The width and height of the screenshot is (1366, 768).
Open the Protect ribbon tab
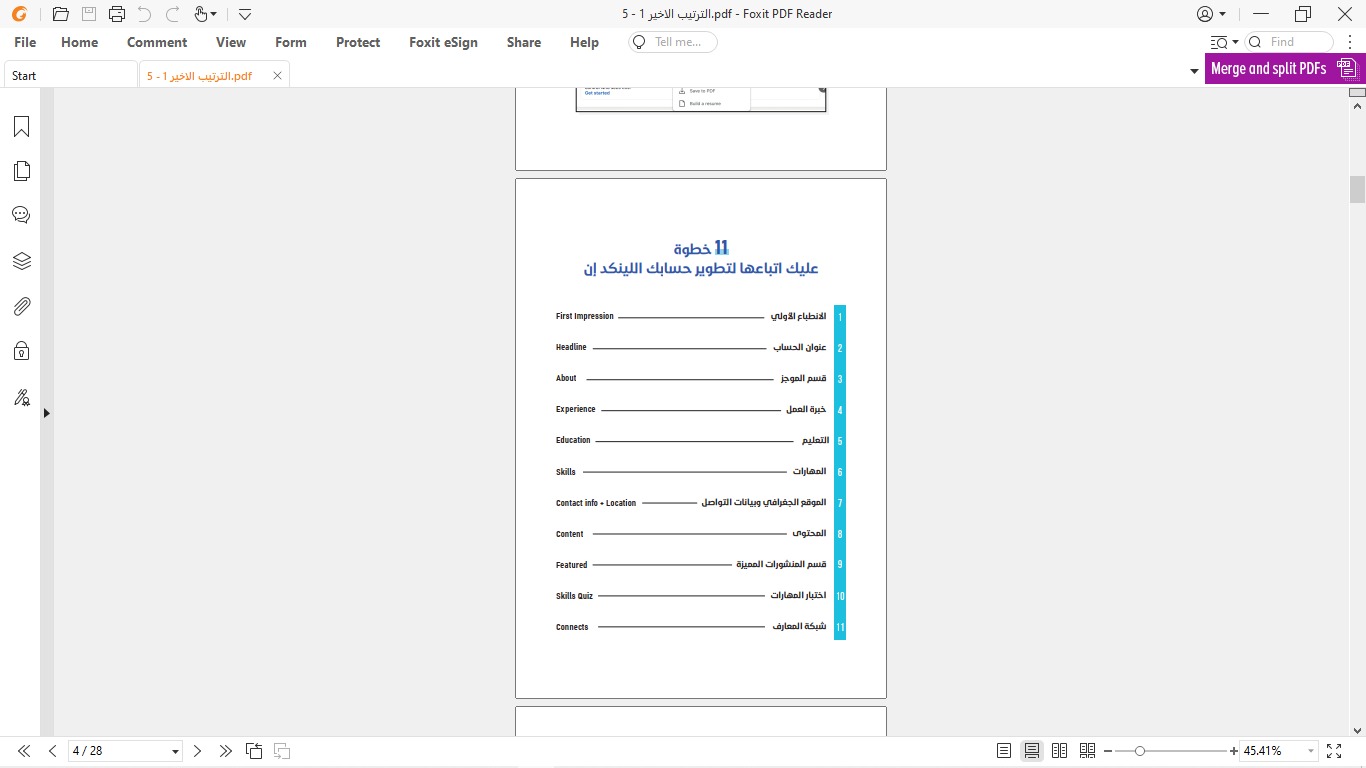[x=358, y=42]
